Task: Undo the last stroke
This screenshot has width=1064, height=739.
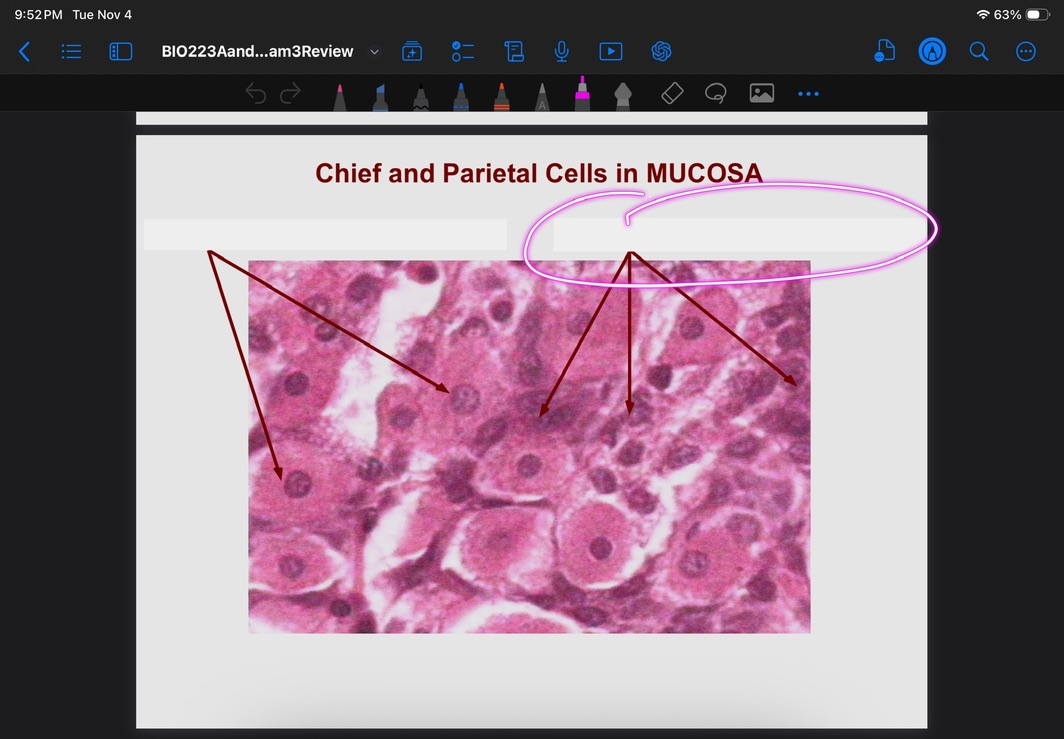Action: point(255,93)
